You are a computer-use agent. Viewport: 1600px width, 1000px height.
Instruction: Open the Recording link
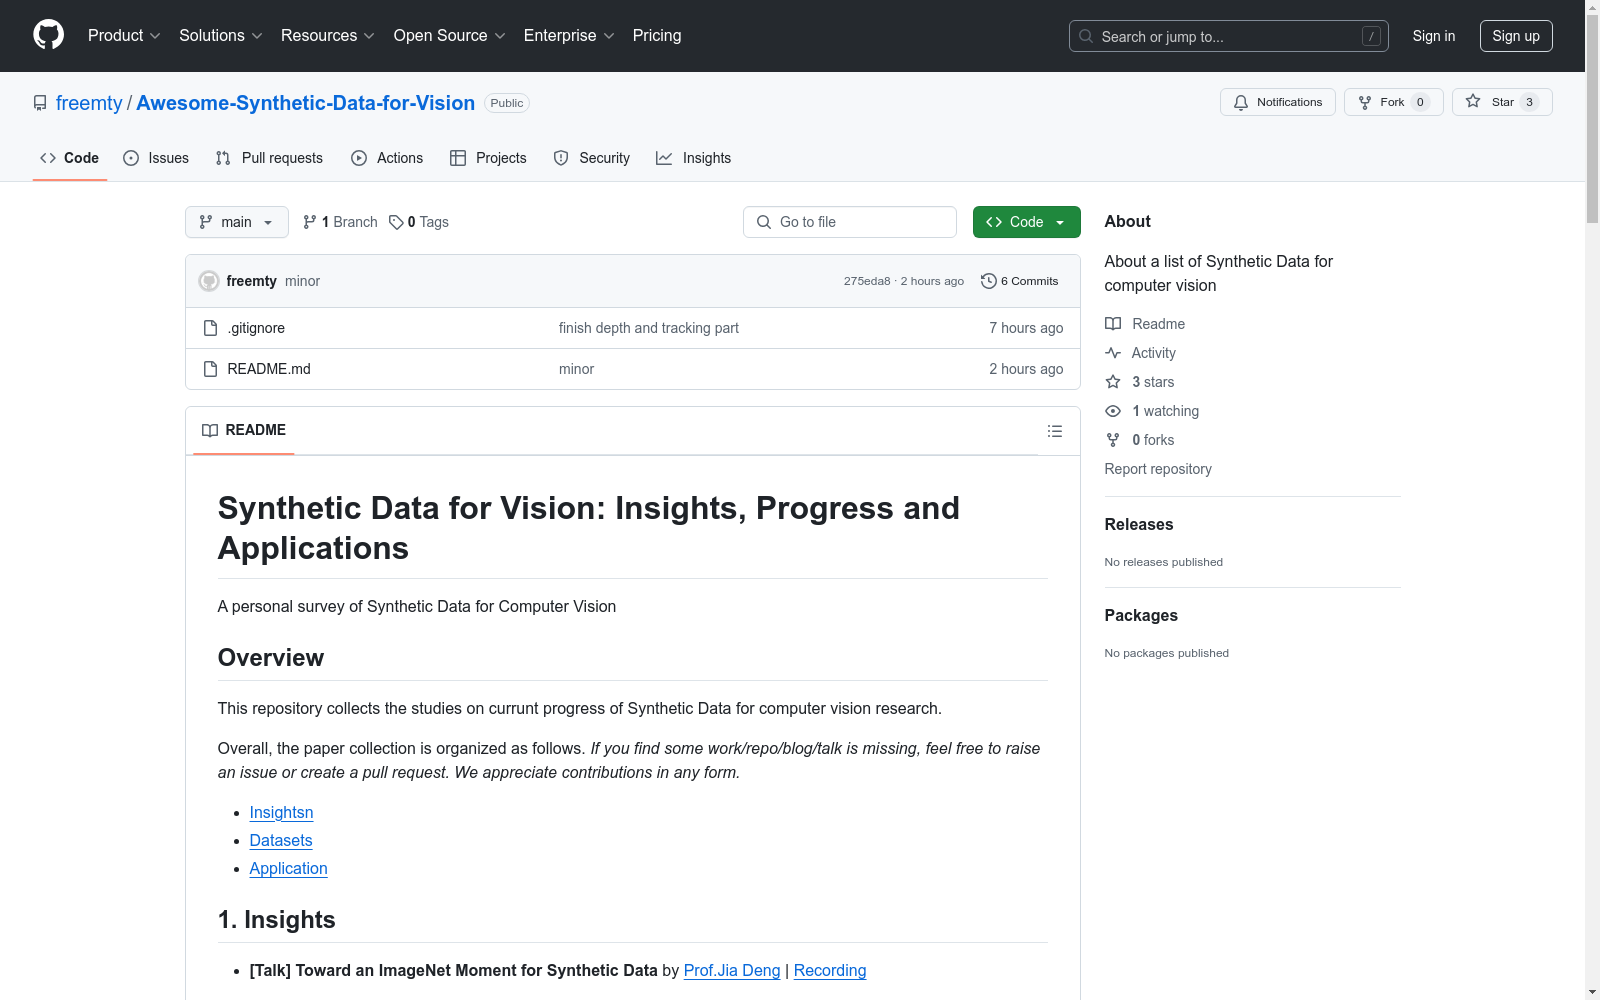830,971
